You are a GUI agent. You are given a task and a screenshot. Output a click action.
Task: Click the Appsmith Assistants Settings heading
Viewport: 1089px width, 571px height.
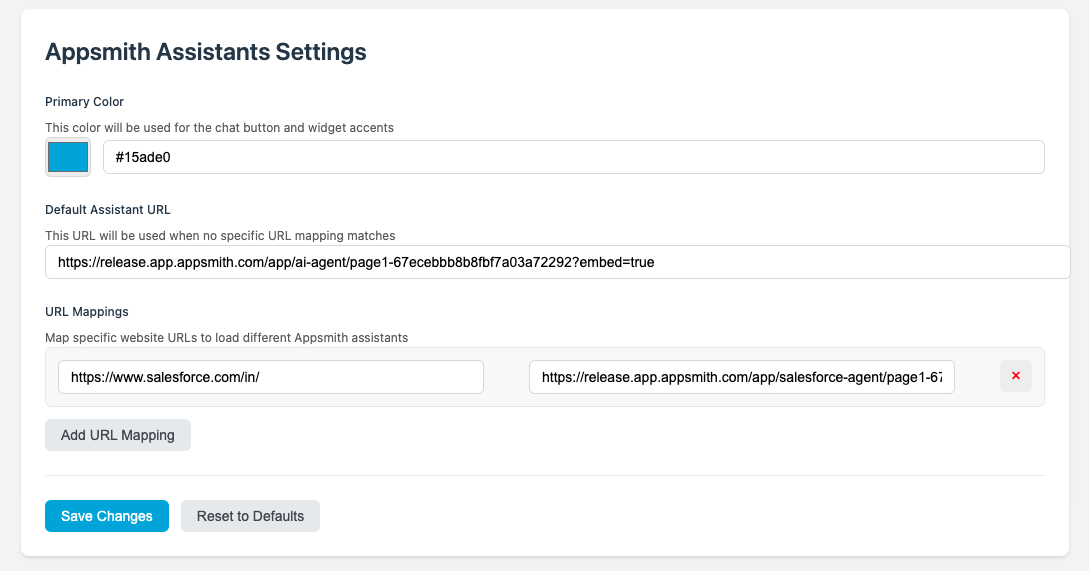click(x=206, y=52)
